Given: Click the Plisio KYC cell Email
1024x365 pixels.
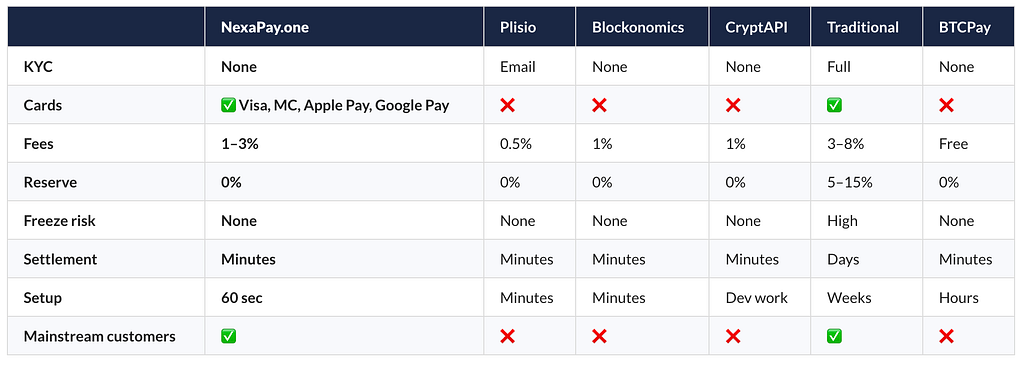Looking at the screenshot, I should [518, 67].
